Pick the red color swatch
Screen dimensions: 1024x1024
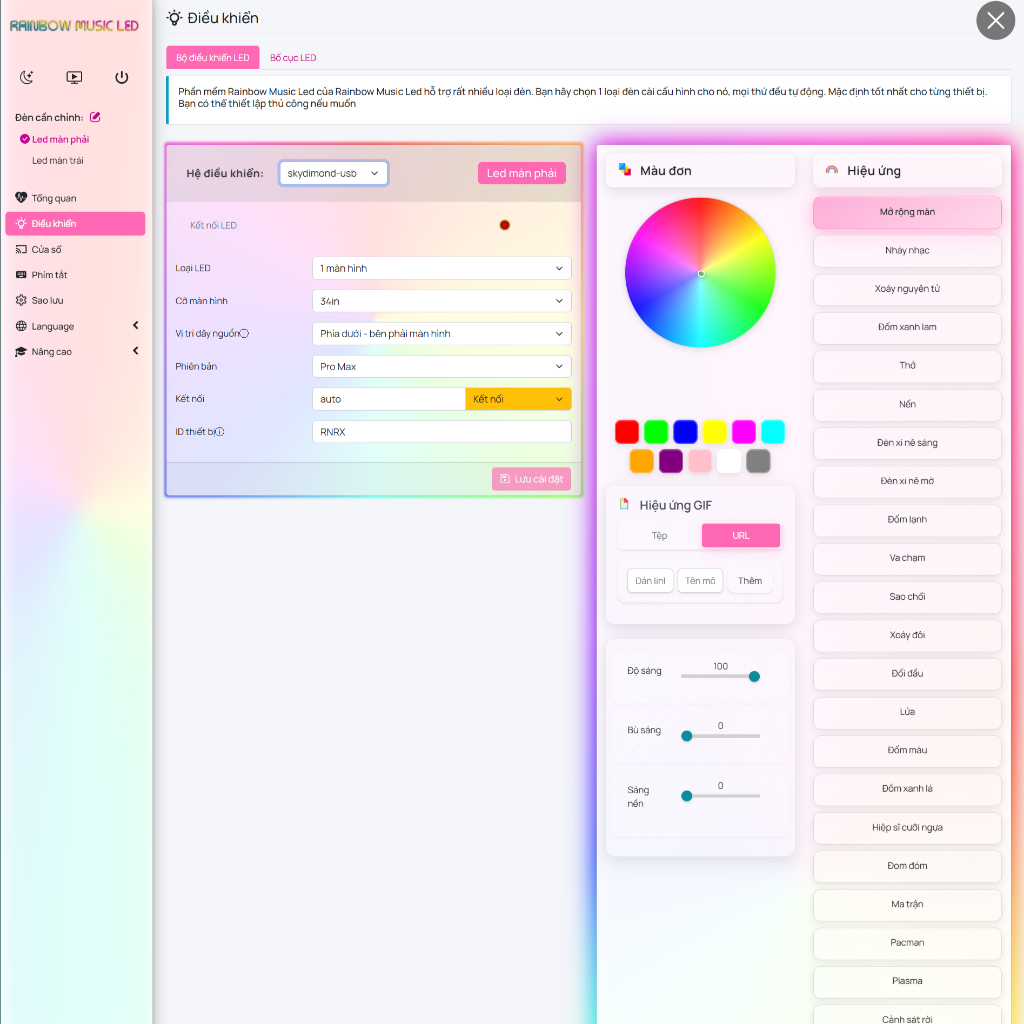[627, 432]
